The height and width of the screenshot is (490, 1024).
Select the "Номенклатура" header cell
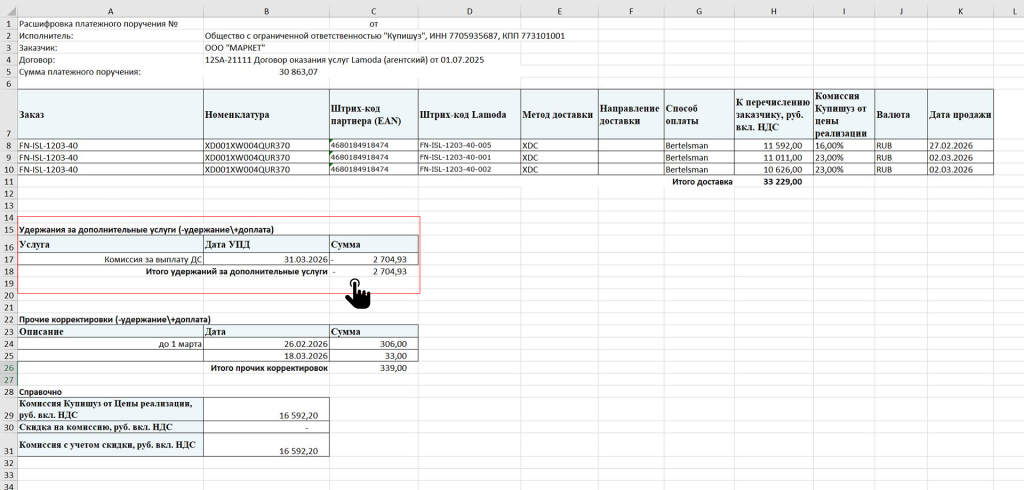pyautogui.click(x=266, y=115)
